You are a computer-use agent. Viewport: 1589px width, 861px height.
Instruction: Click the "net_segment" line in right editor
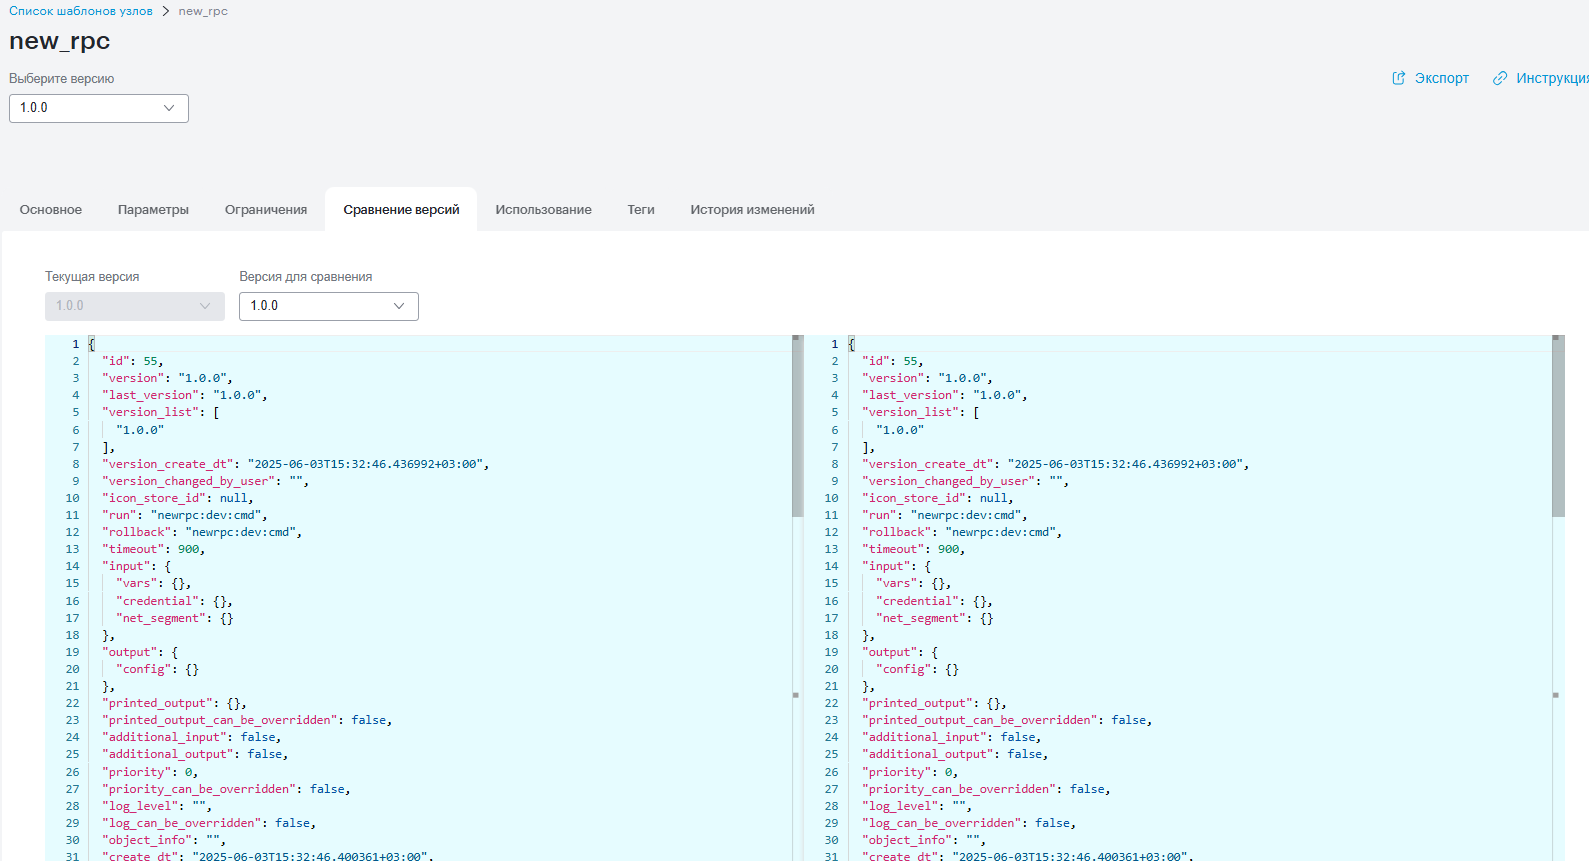click(x=934, y=618)
